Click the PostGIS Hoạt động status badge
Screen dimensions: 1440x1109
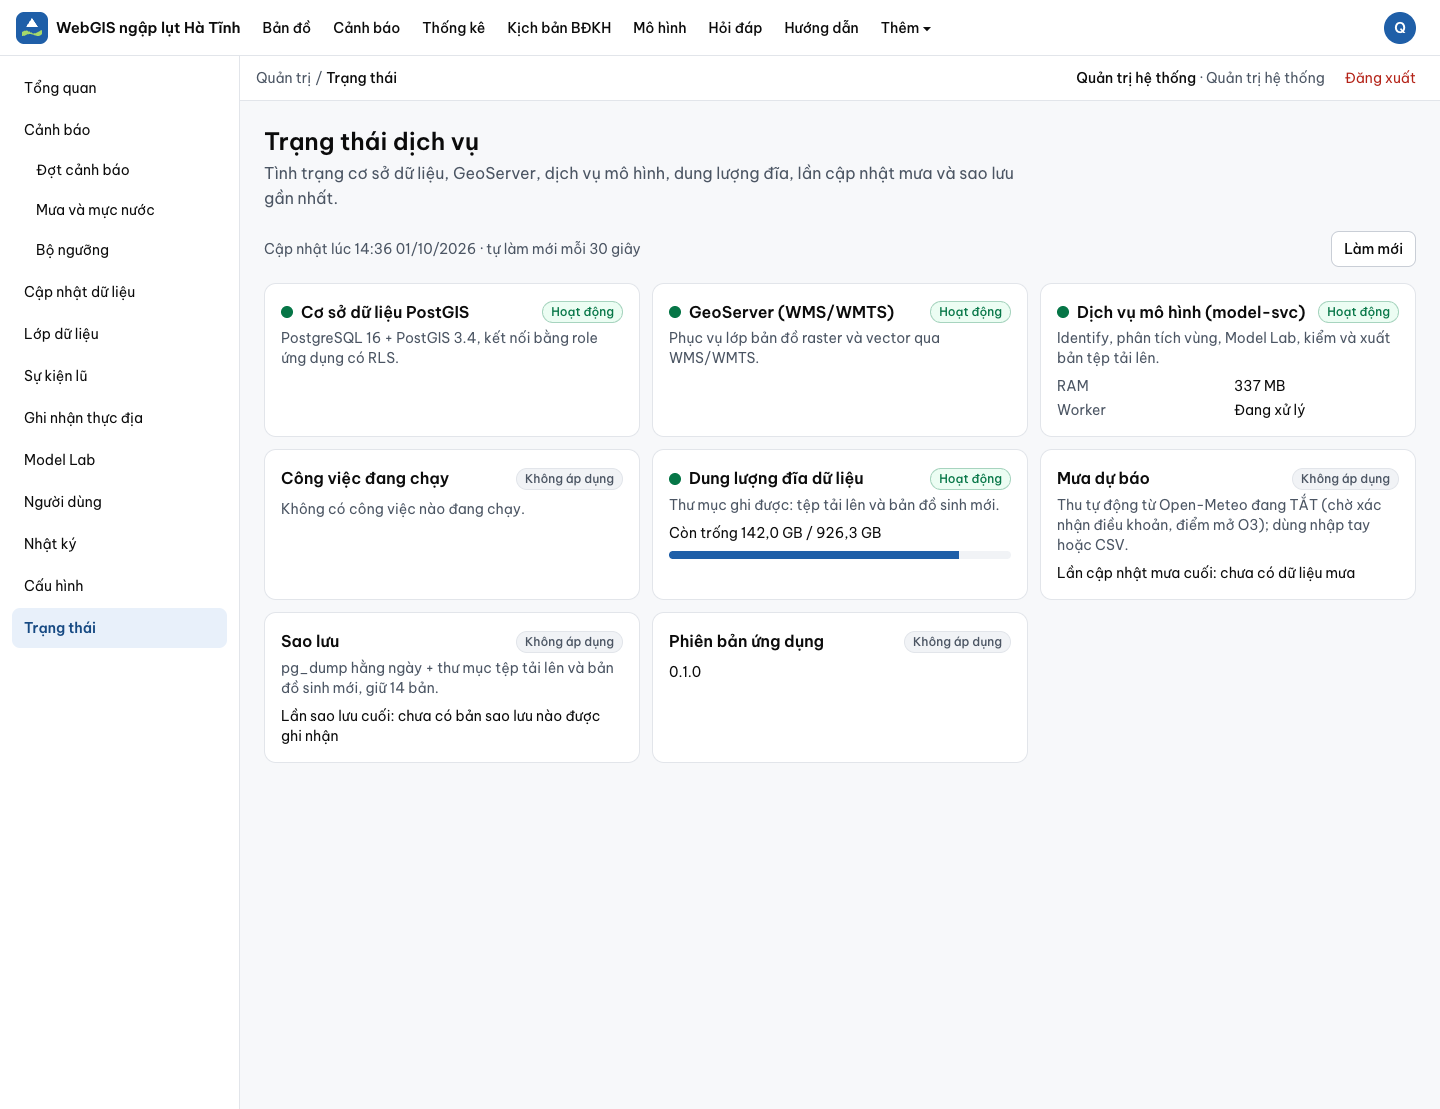coord(582,312)
